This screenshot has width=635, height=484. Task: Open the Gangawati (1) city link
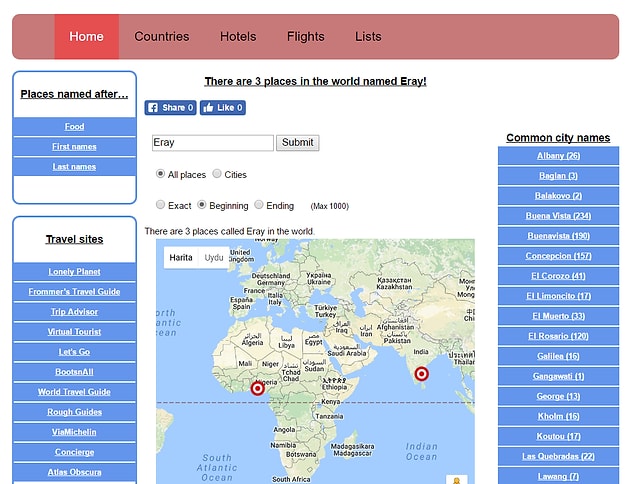click(x=558, y=376)
